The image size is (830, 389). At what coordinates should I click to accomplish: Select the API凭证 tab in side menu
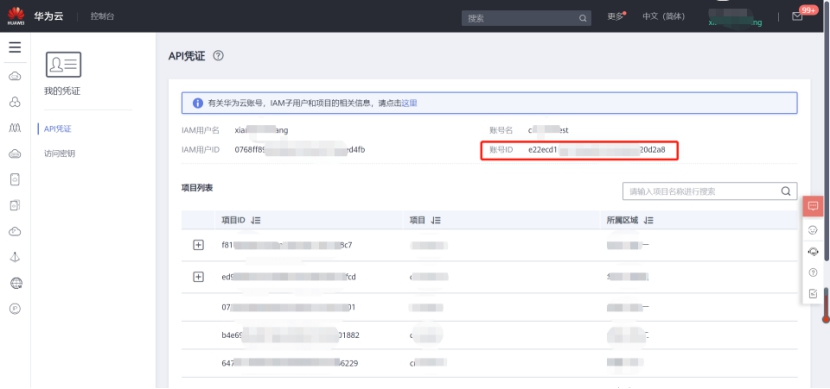pos(58,129)
